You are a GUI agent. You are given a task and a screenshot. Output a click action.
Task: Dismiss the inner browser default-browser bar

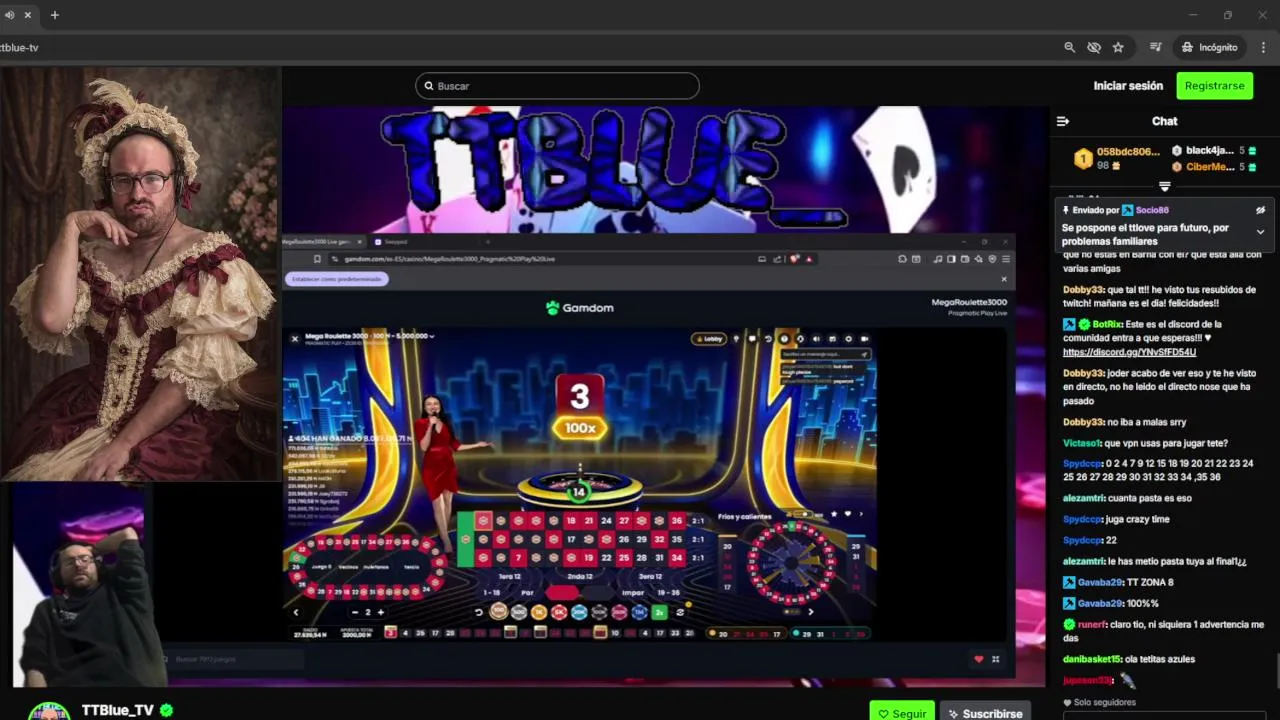1004,279
